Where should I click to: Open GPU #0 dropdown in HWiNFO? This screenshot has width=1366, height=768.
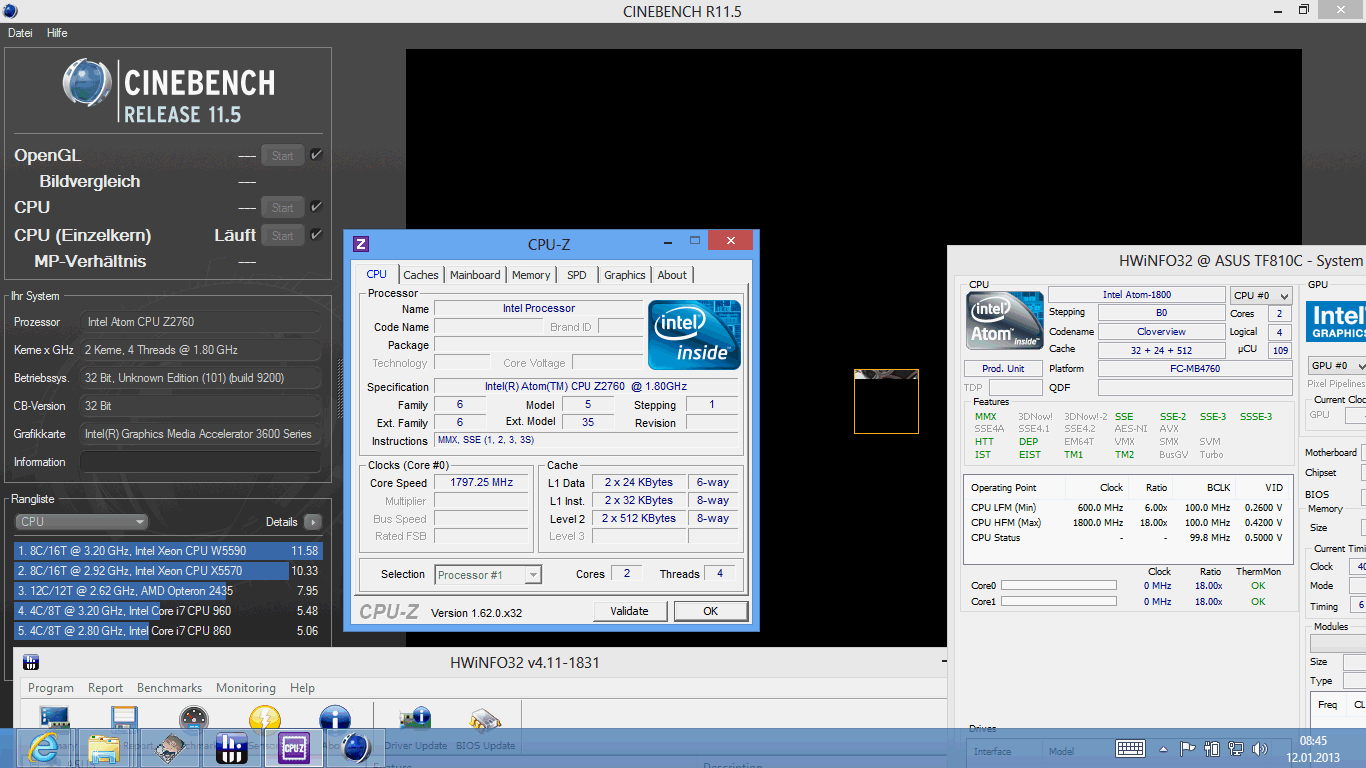(1336, 366)
